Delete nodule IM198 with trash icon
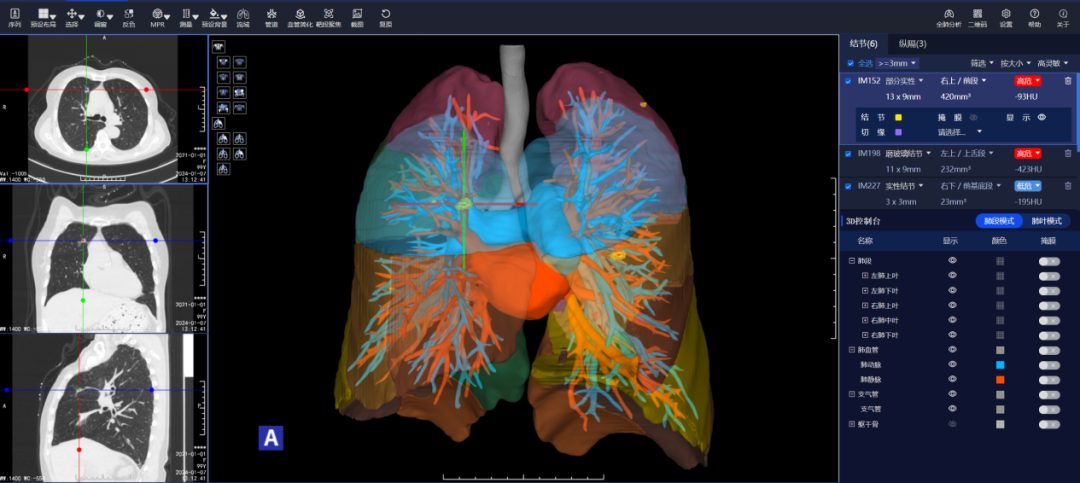1080x483 pixels. (x=1068, y=153)
